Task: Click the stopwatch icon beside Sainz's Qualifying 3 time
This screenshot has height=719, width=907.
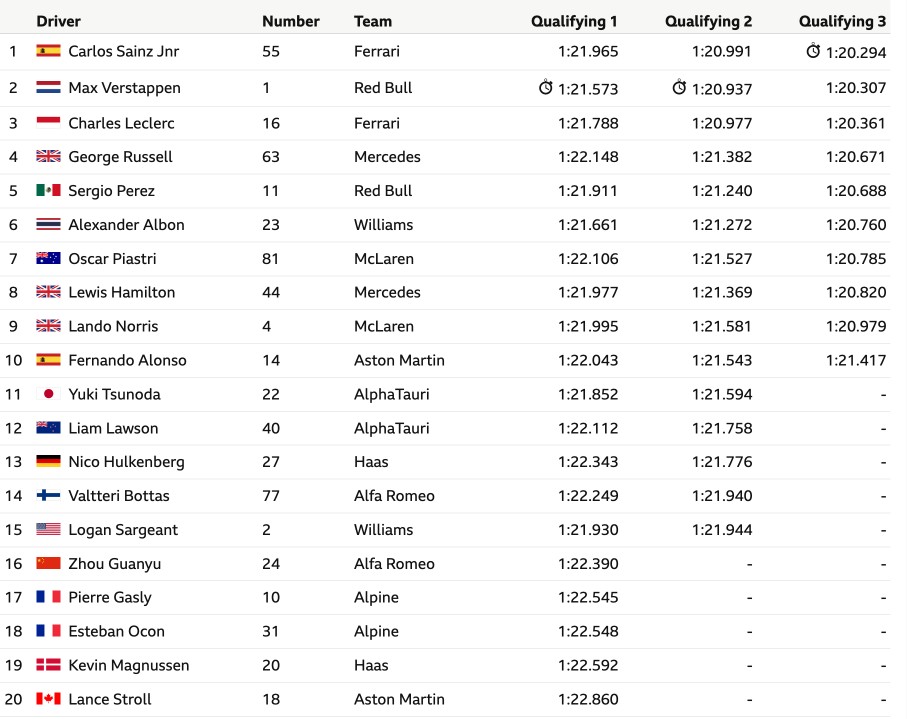Action: [813, 51]
